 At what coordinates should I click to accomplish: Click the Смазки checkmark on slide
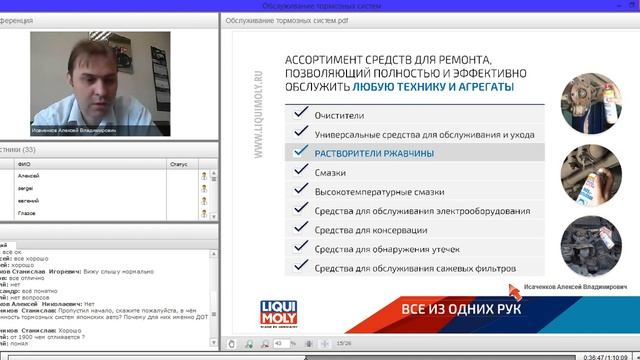click(301, 170)
